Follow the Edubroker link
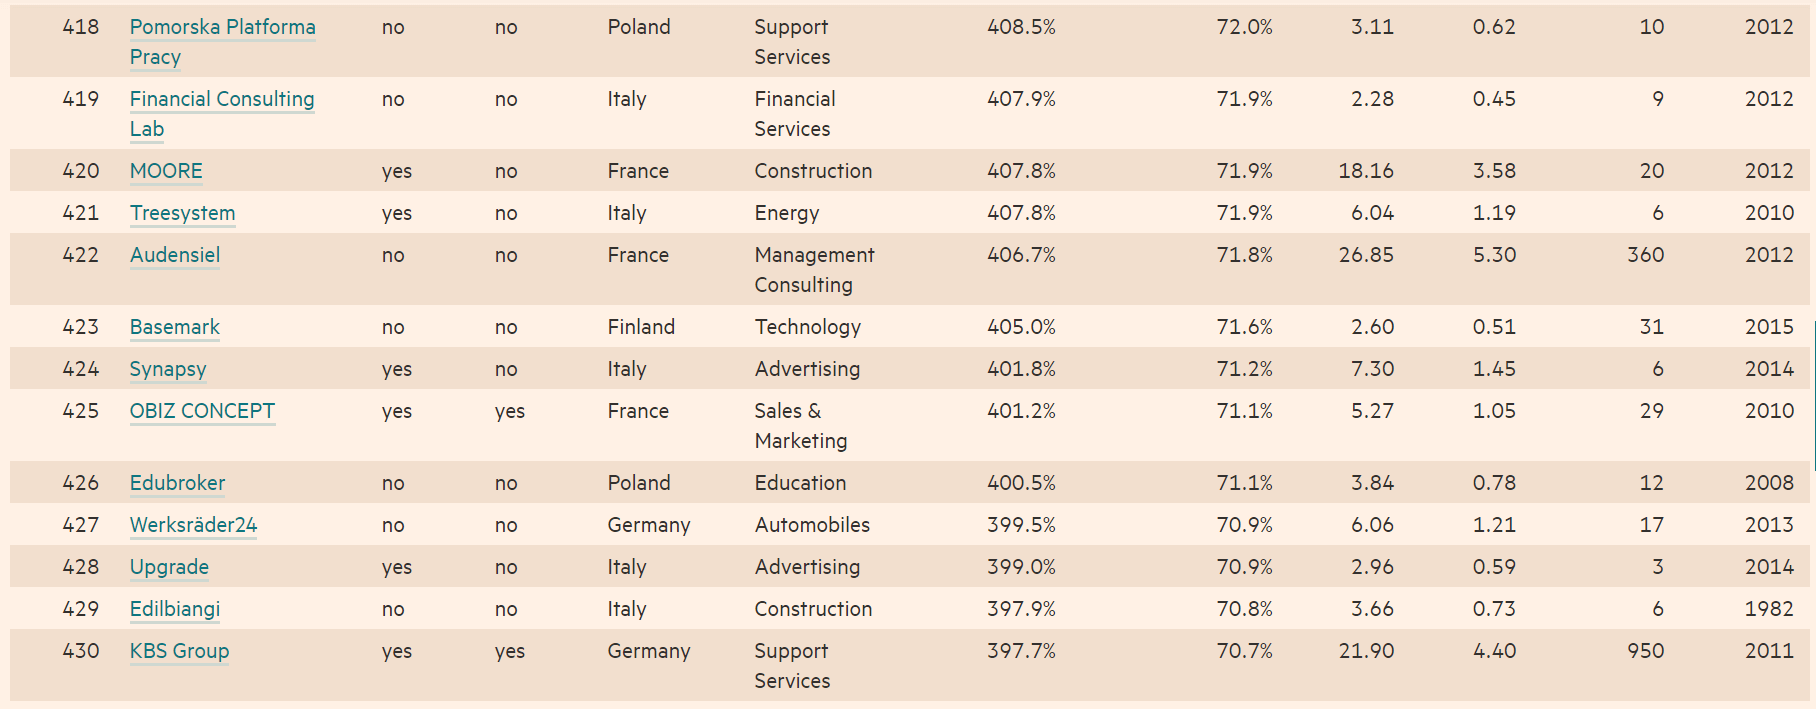Screen dimensions: 1816x709 tap(177, 483)
